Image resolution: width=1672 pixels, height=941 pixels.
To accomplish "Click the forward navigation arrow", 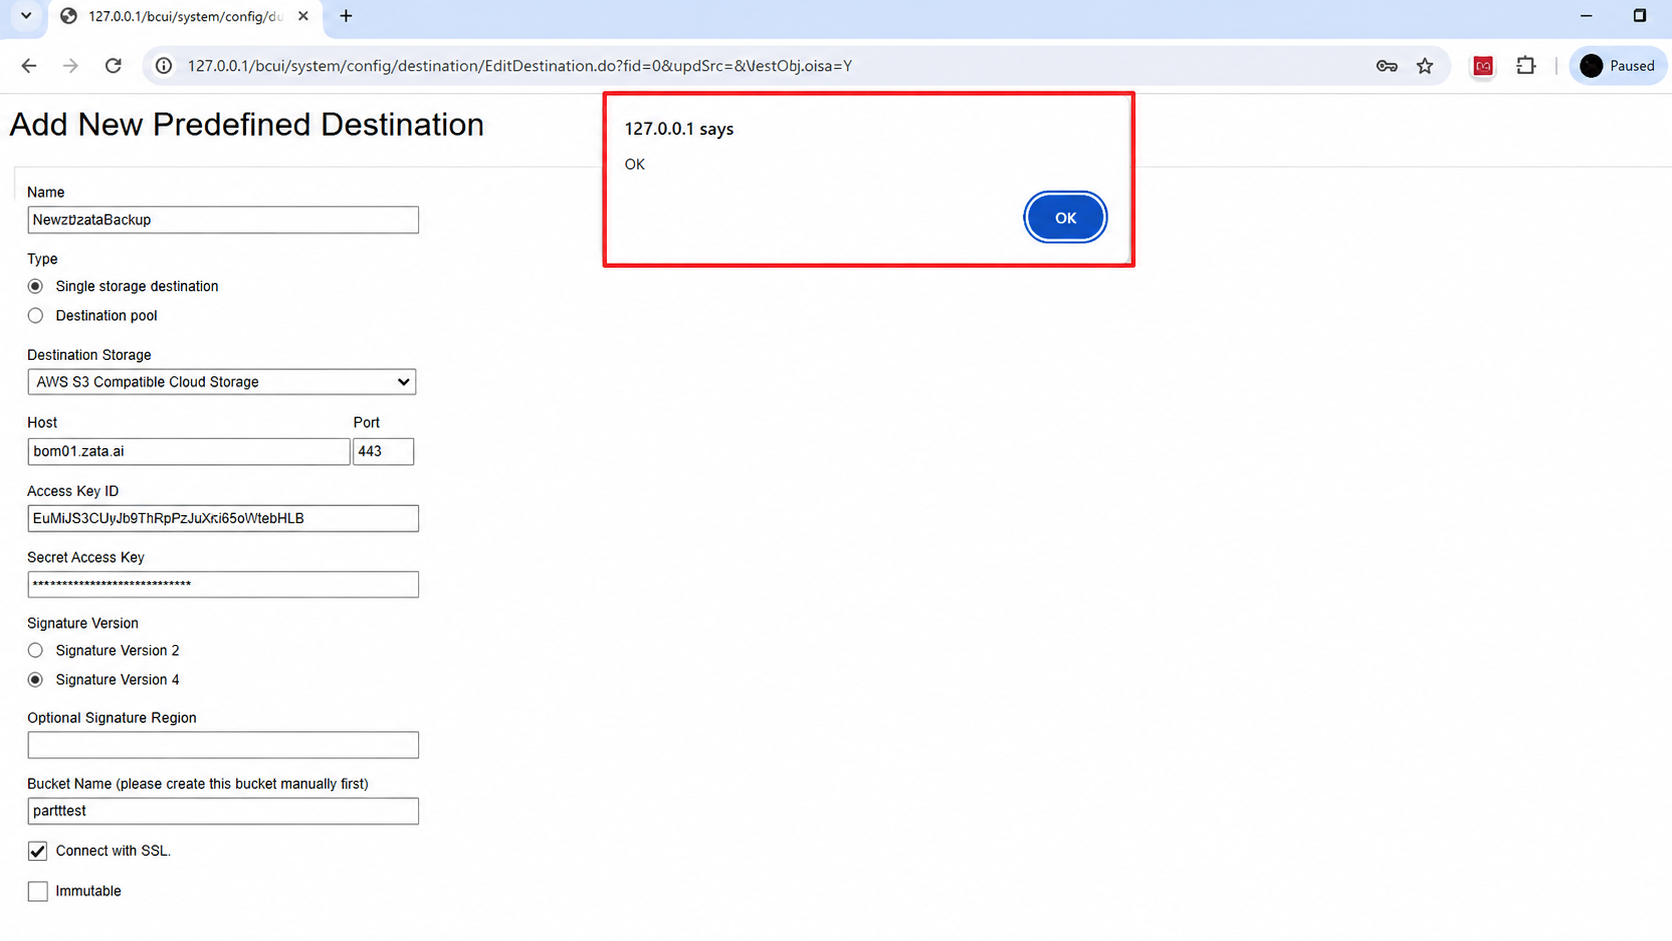I will 70,66.
